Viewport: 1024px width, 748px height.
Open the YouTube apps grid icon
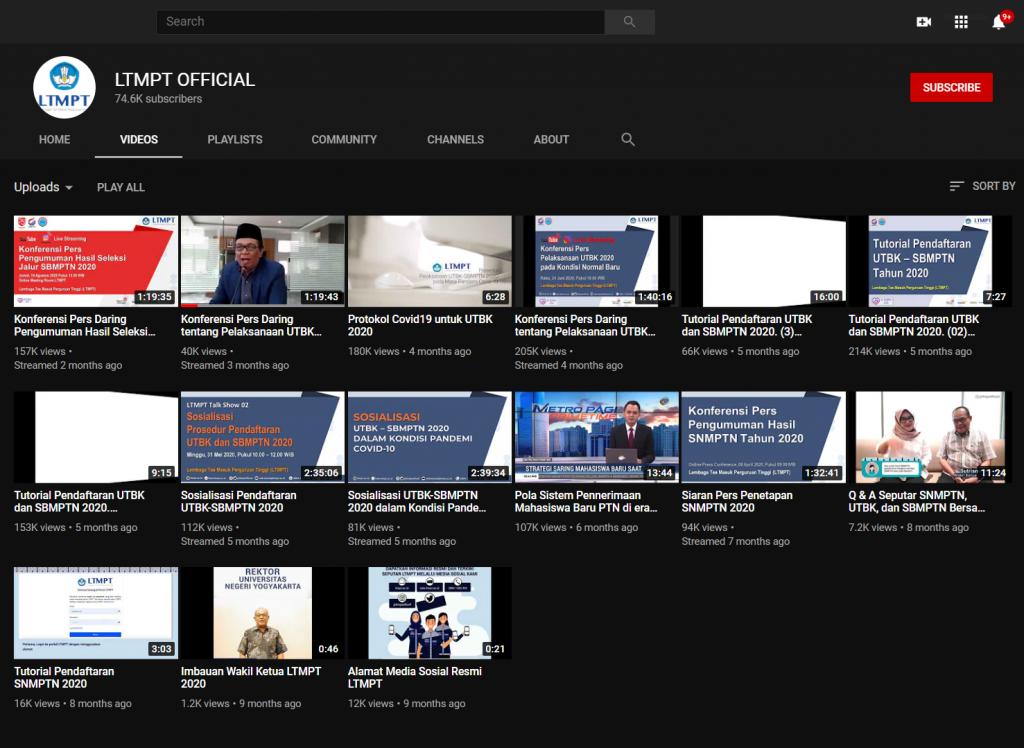961,22
